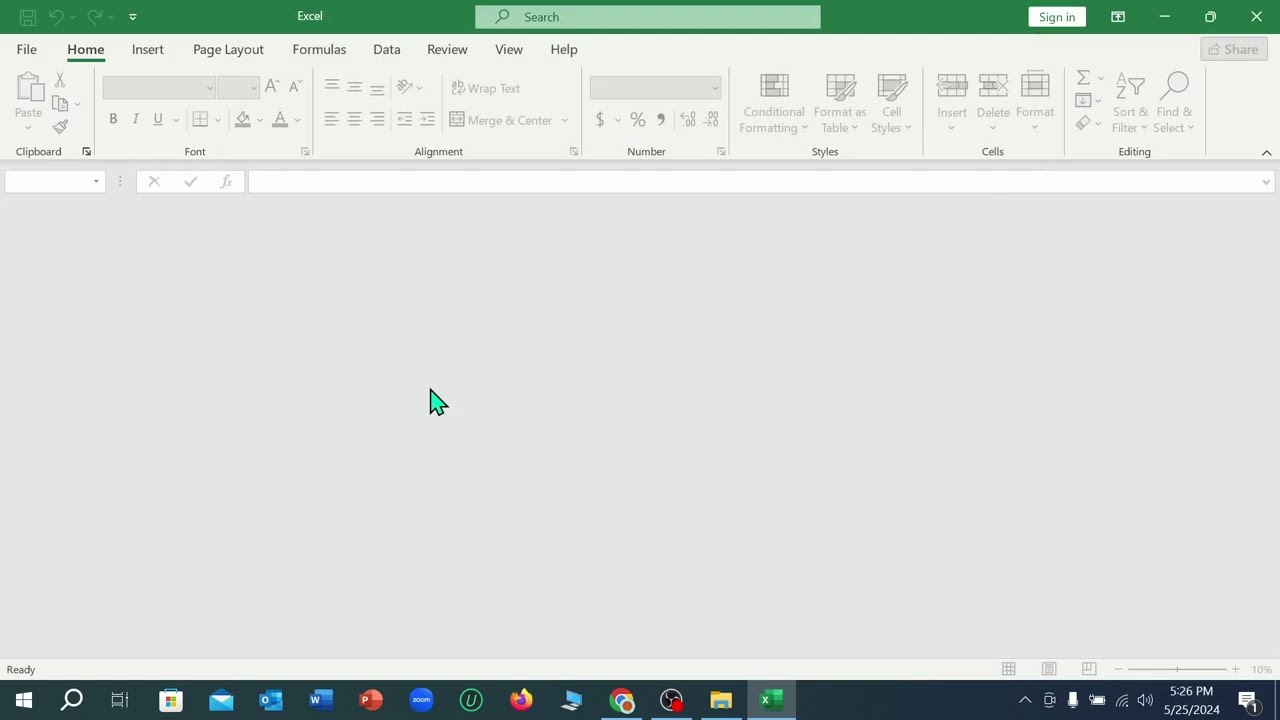Viewport: 1280px width, 720px height.
Task: Toggle Underline formatting
Action: [157, 120]
